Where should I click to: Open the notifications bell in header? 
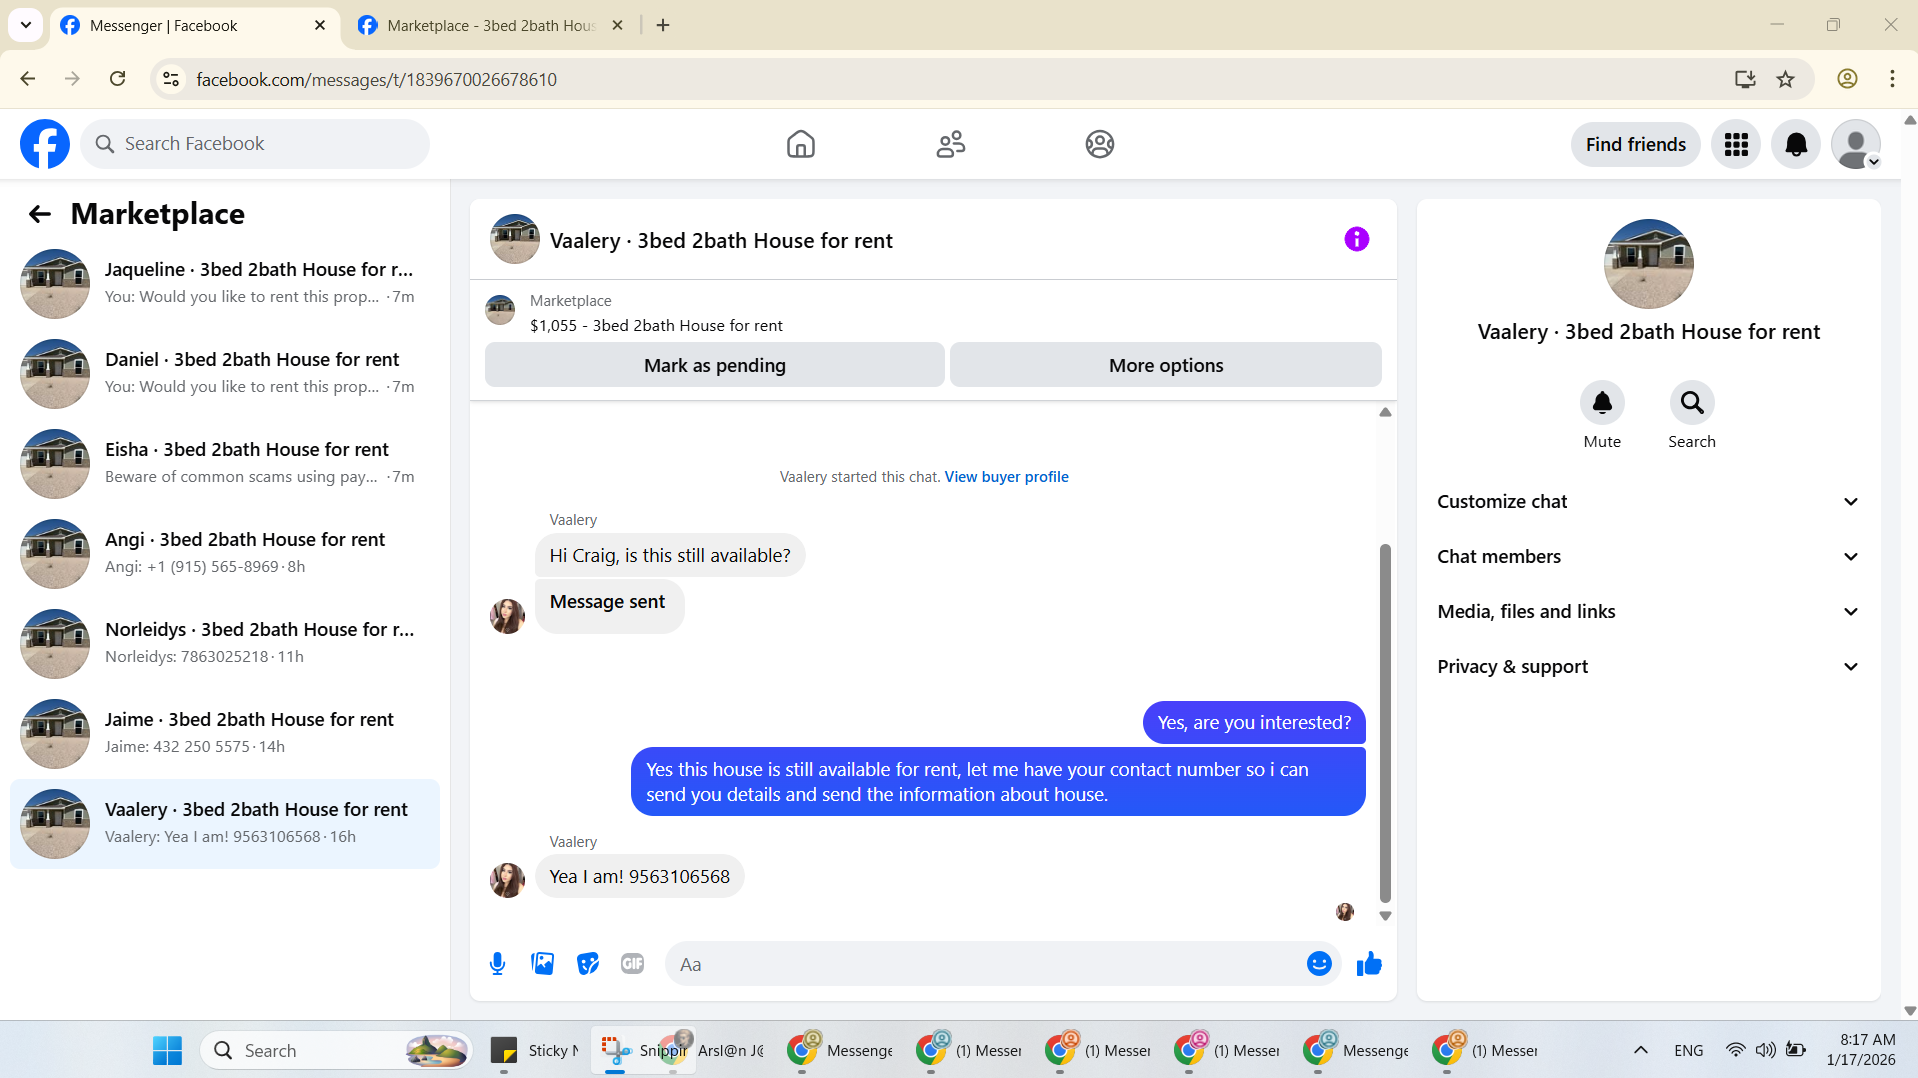pos(1795,144)
